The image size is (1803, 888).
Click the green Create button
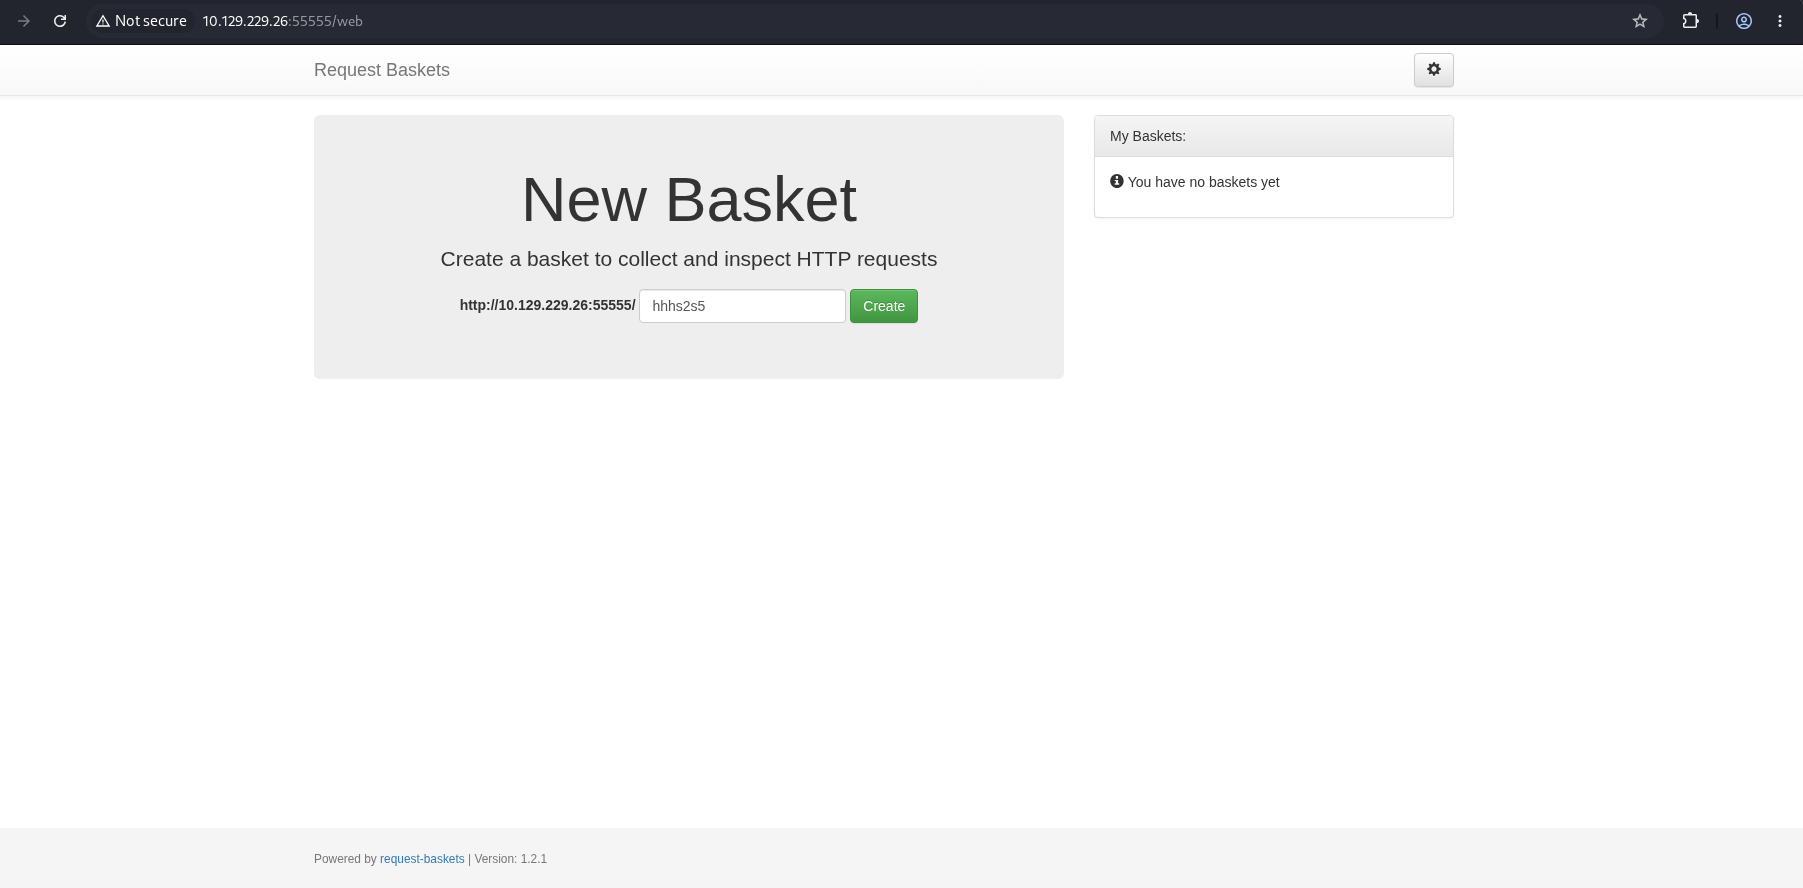pyautogui.click(x=884, y=306)
